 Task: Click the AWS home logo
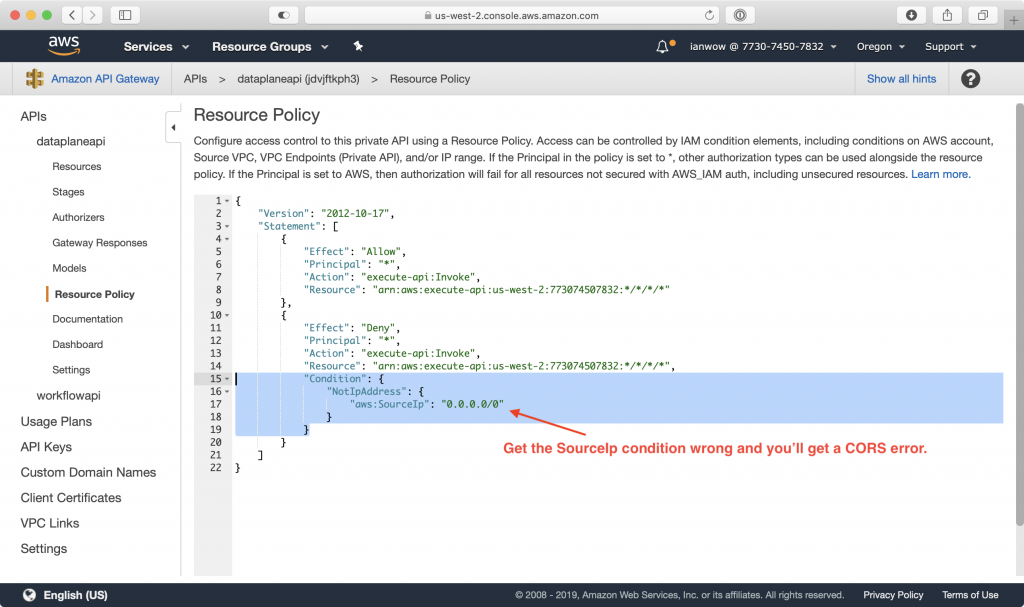pyautogui.click(x=64, y=45)
